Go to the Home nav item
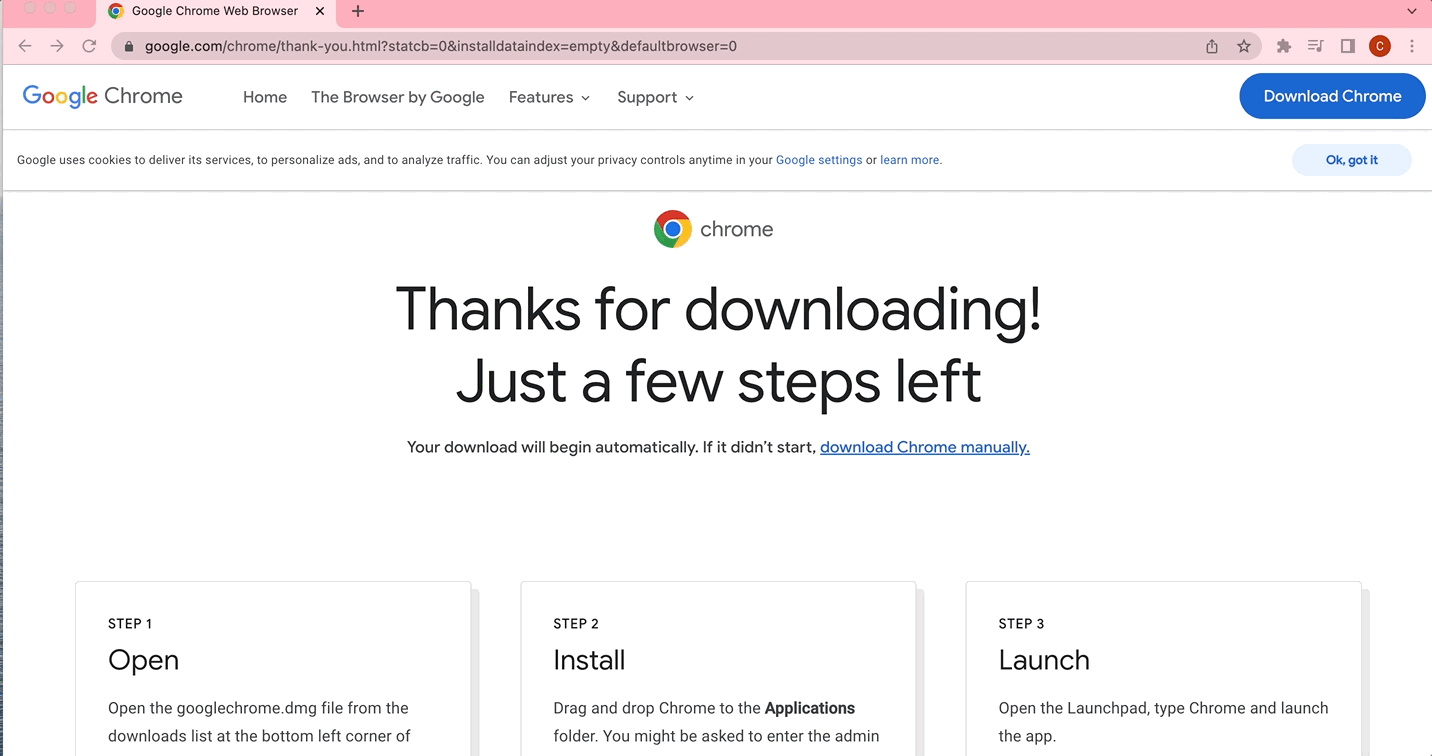 [265, 97]
